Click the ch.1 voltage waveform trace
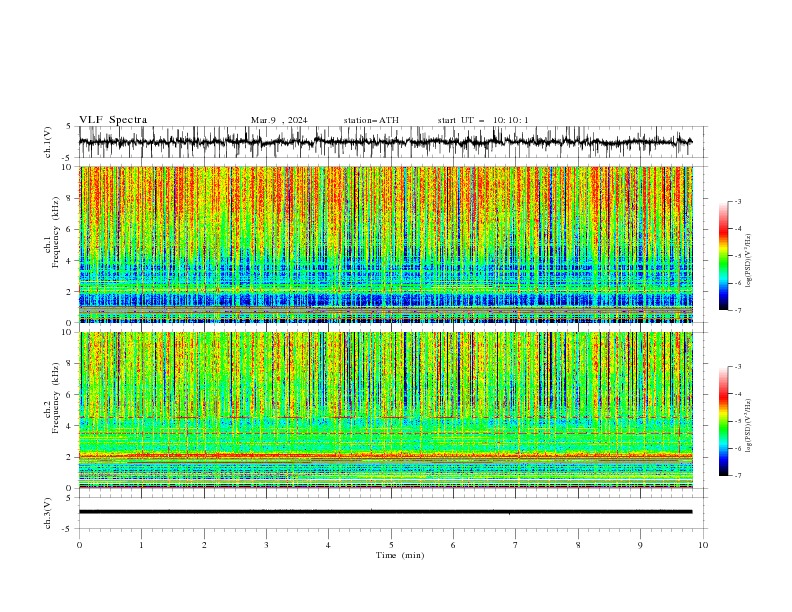Screen dimensions: 792x612 click(386, 142)
